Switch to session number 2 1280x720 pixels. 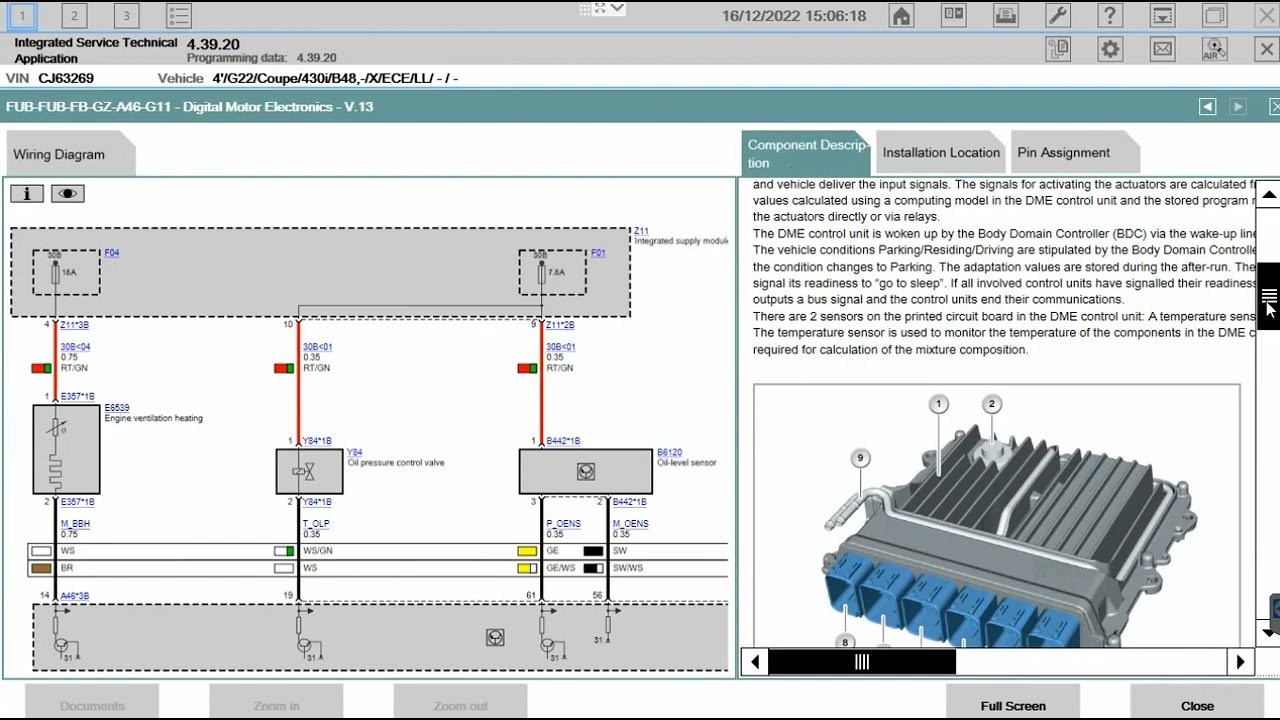pyautogui.click(x=74, y=16)
